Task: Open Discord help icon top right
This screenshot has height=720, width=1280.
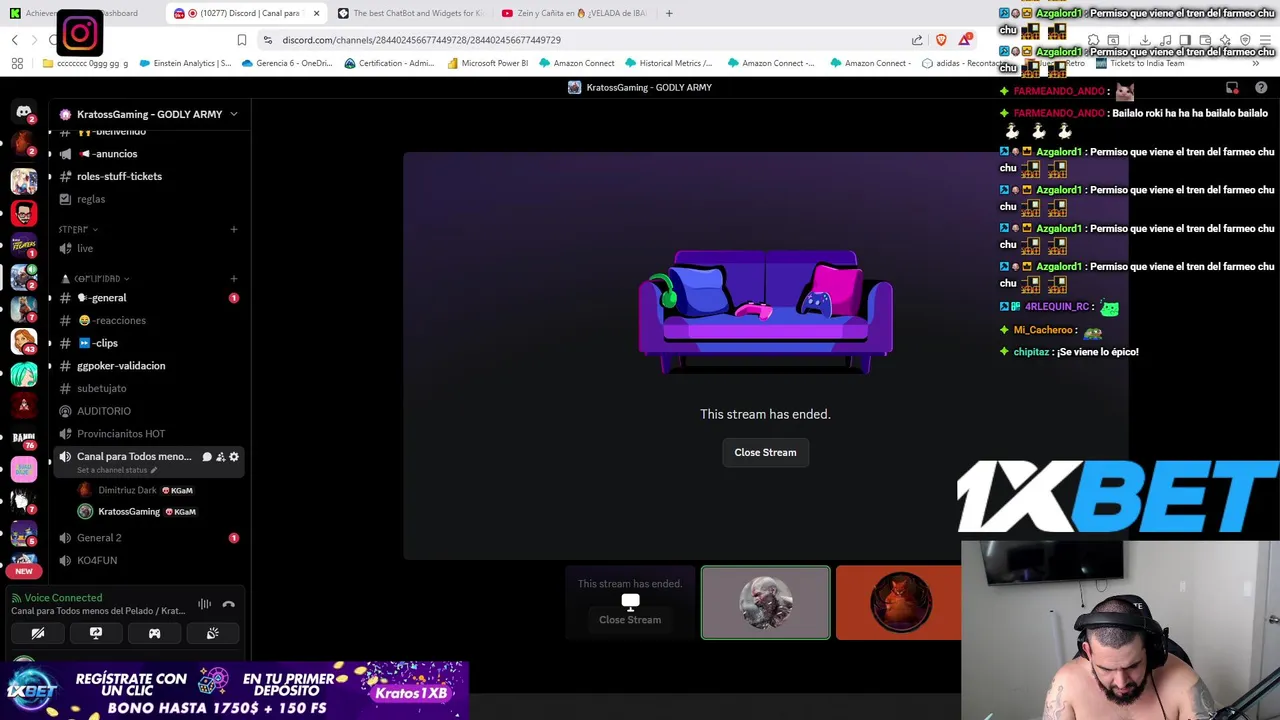Action: [x=1261, y=88]
